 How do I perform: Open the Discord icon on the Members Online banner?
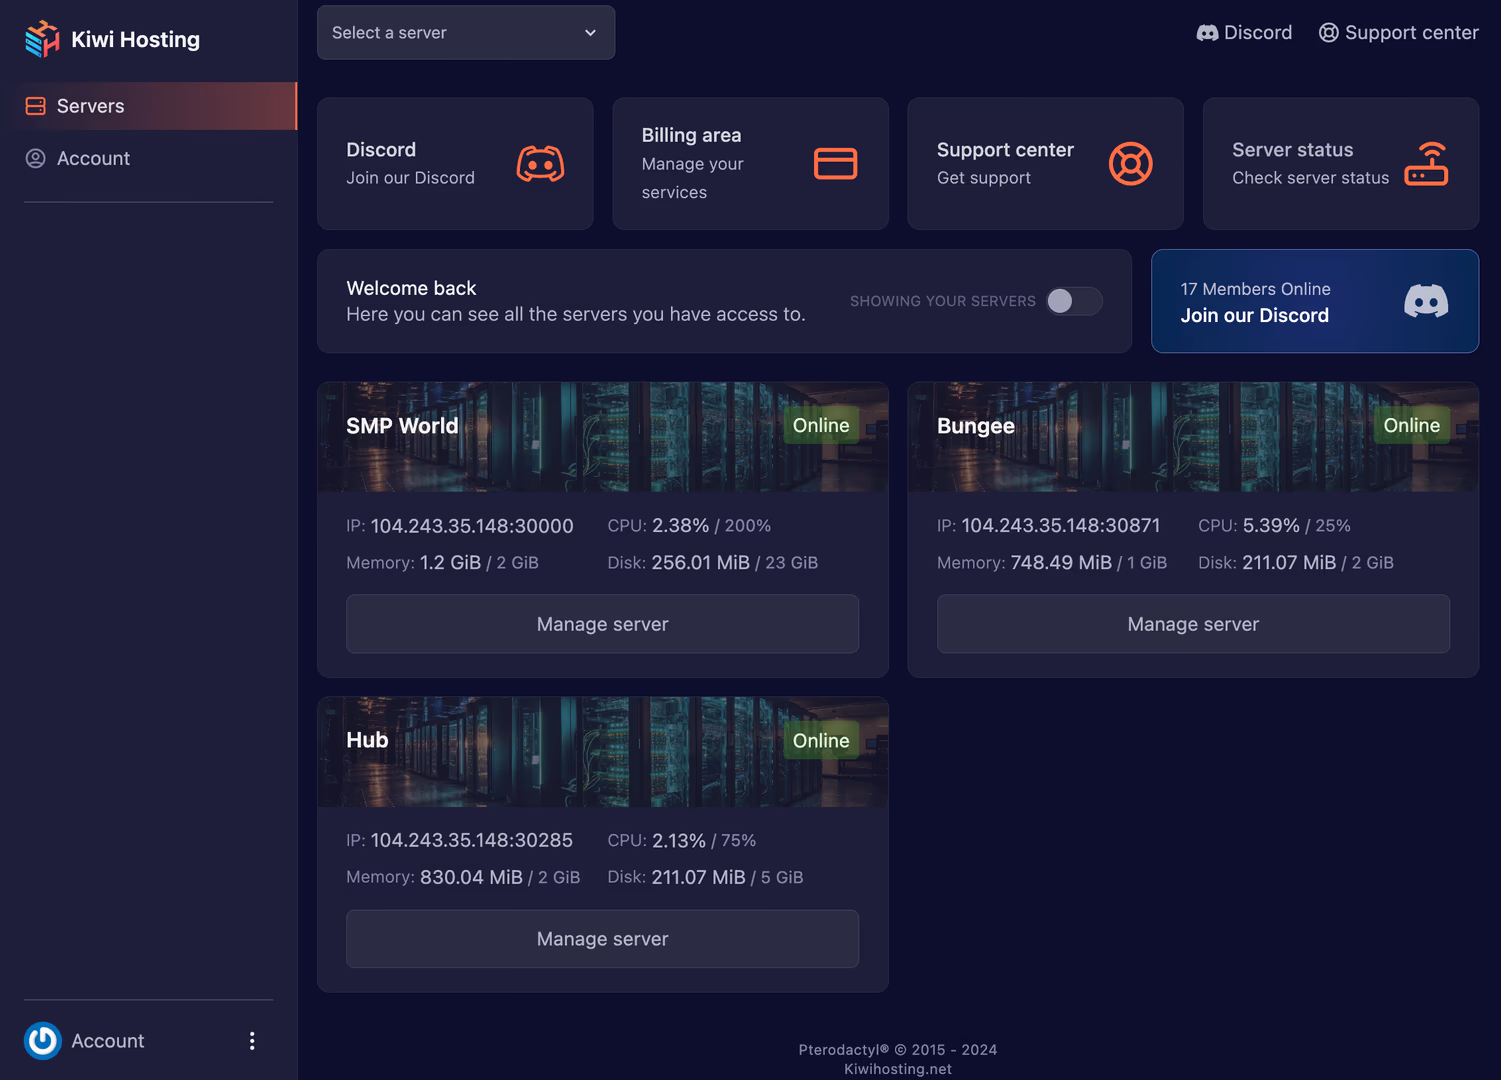1426,301
